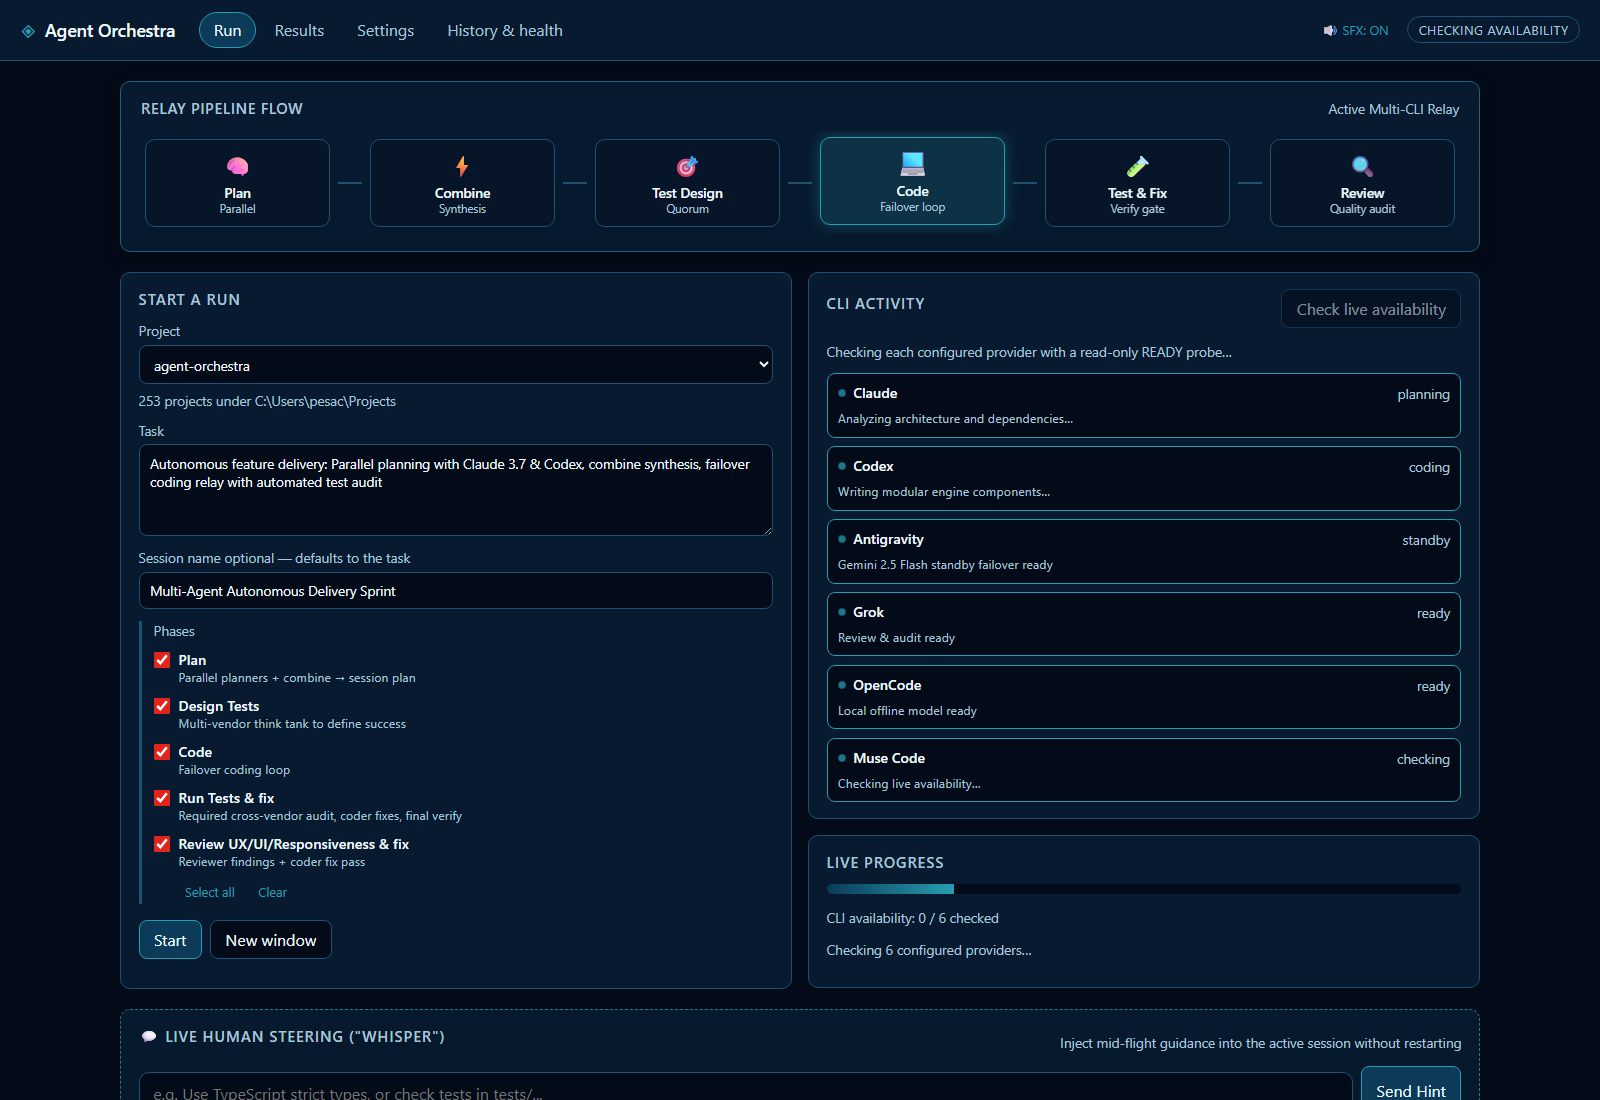Click the status dot next to Claude
This screenshot has height=1100, width=1600.
point(842,393)
